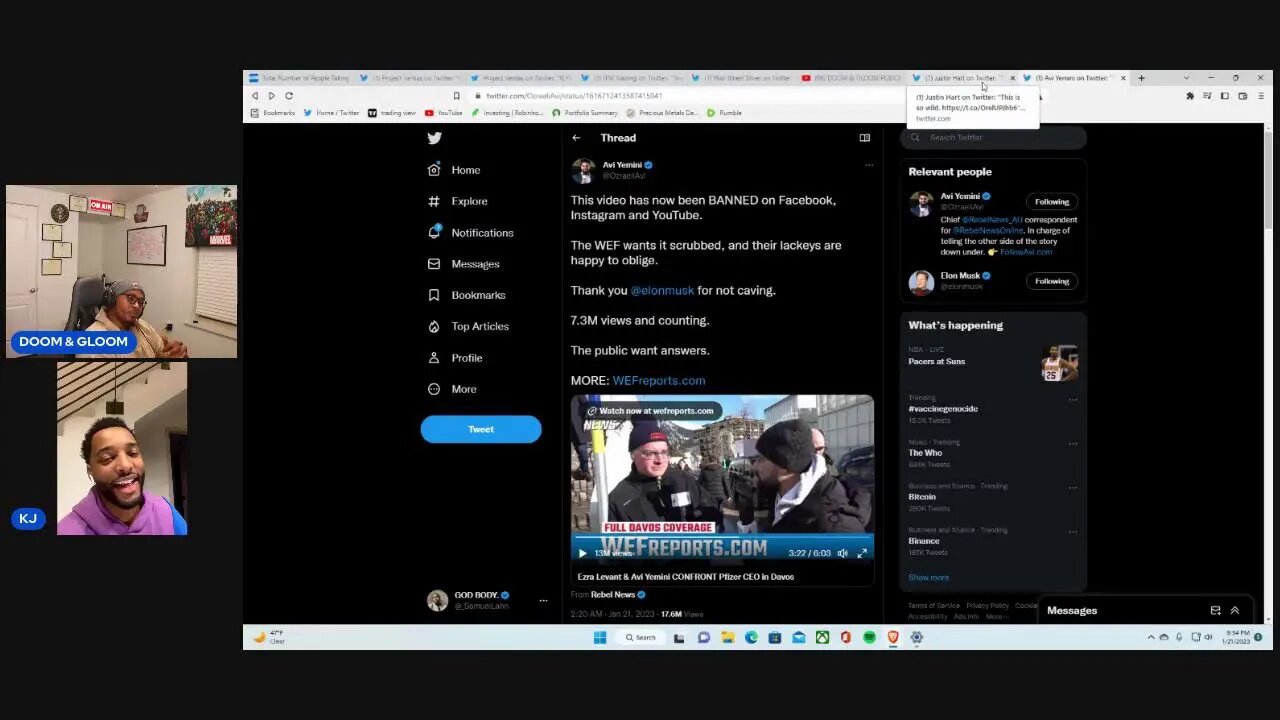Open the FollowAvi.com link

pyautogui.click(x=1025, y=252)
